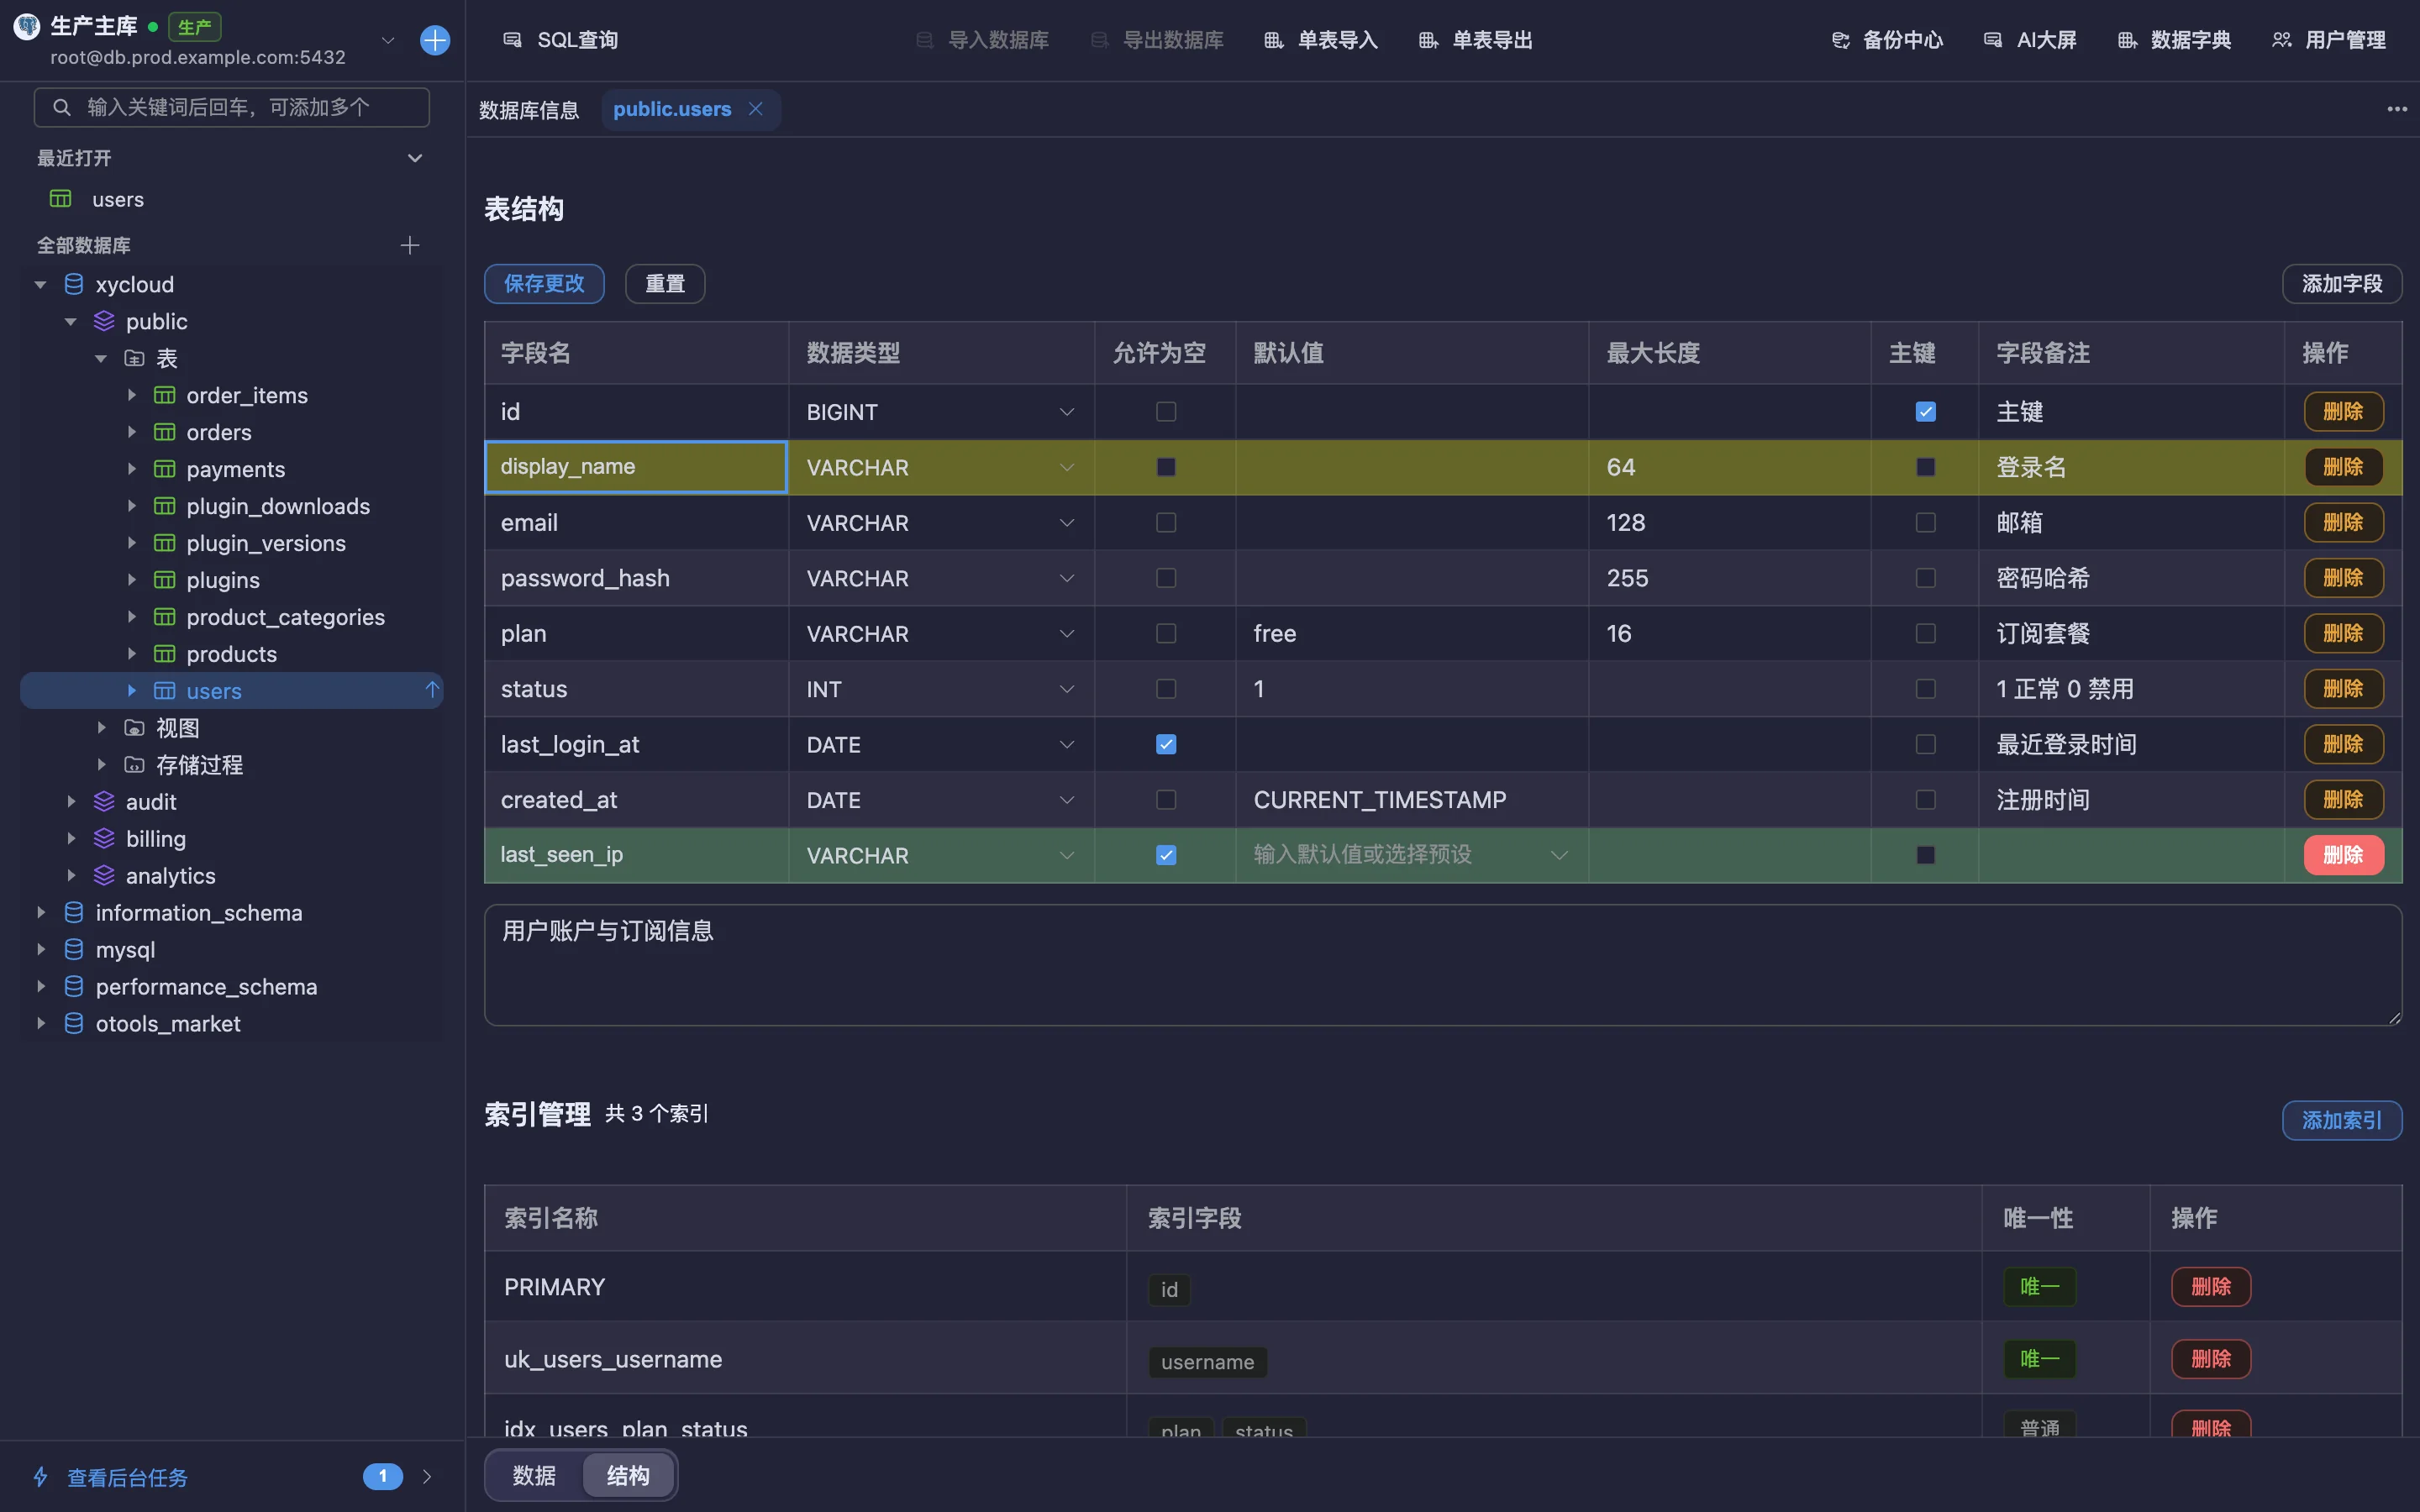Viewport: 2420px width, 1512px height.
Task: Open the 数据字典 data dictionary
Action: (2175, 40)
